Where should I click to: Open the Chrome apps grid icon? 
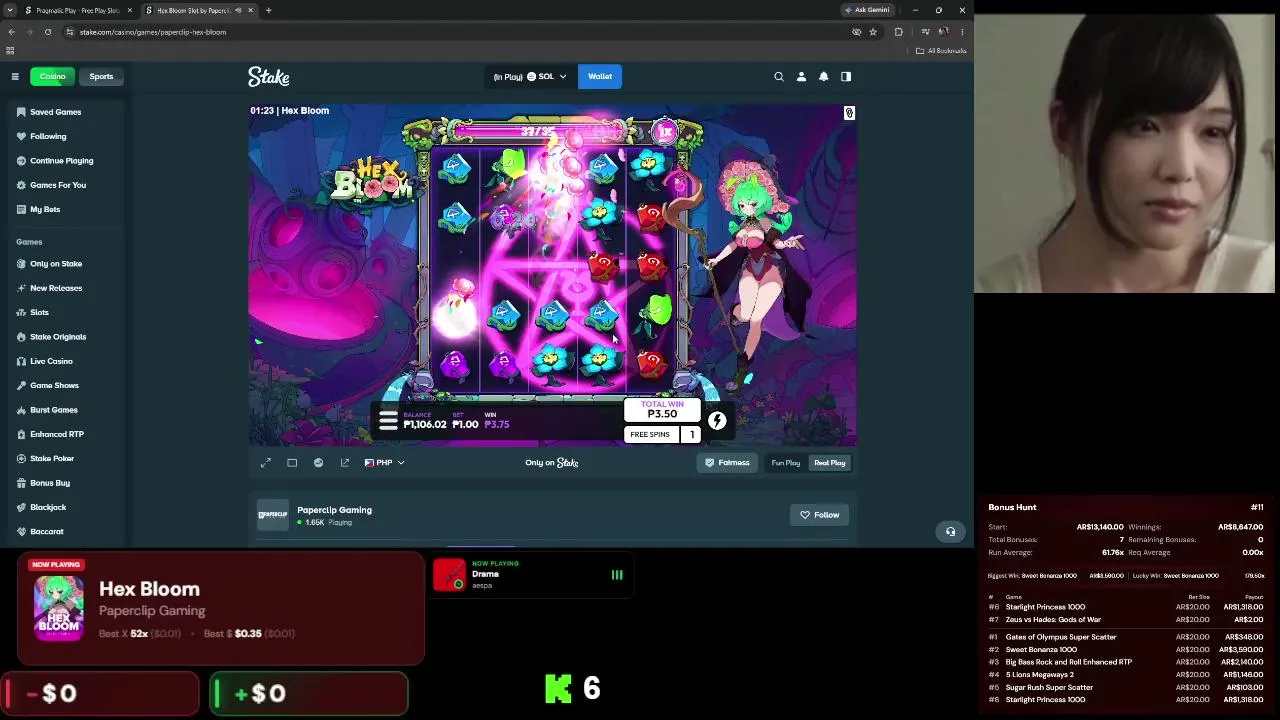click(x=10, y=51)
